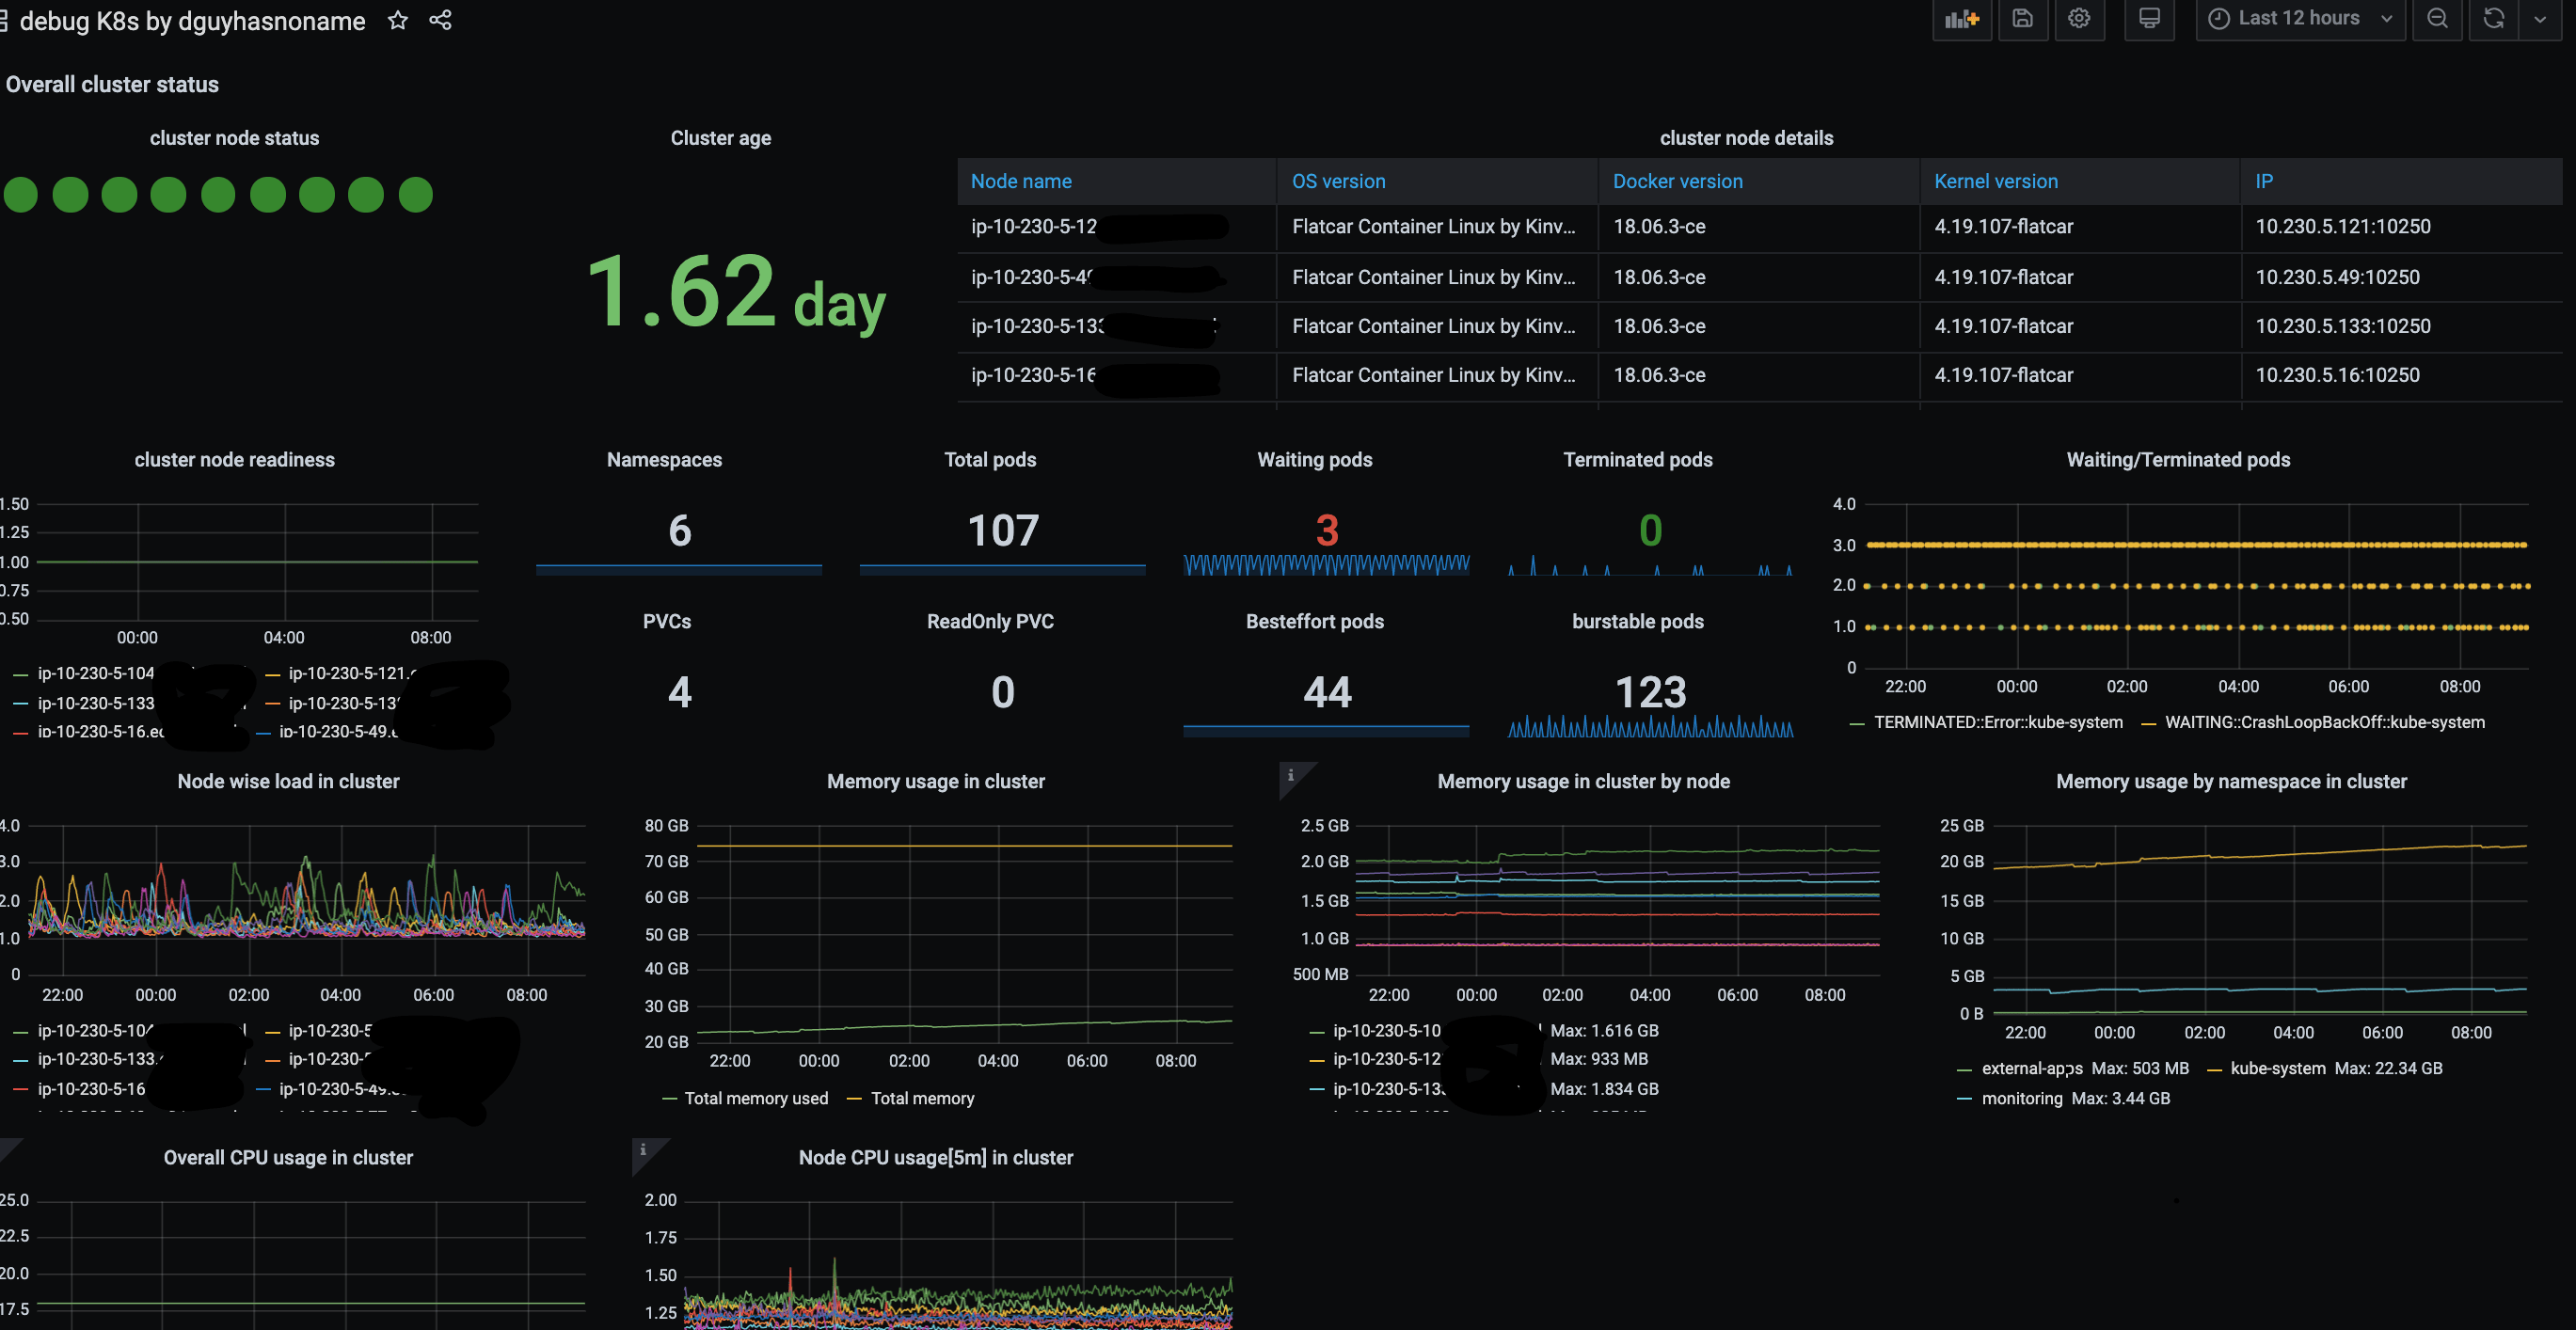2576x1330 pixels.
Task: Click the Add panel icon
Action: click(1962, 19)
